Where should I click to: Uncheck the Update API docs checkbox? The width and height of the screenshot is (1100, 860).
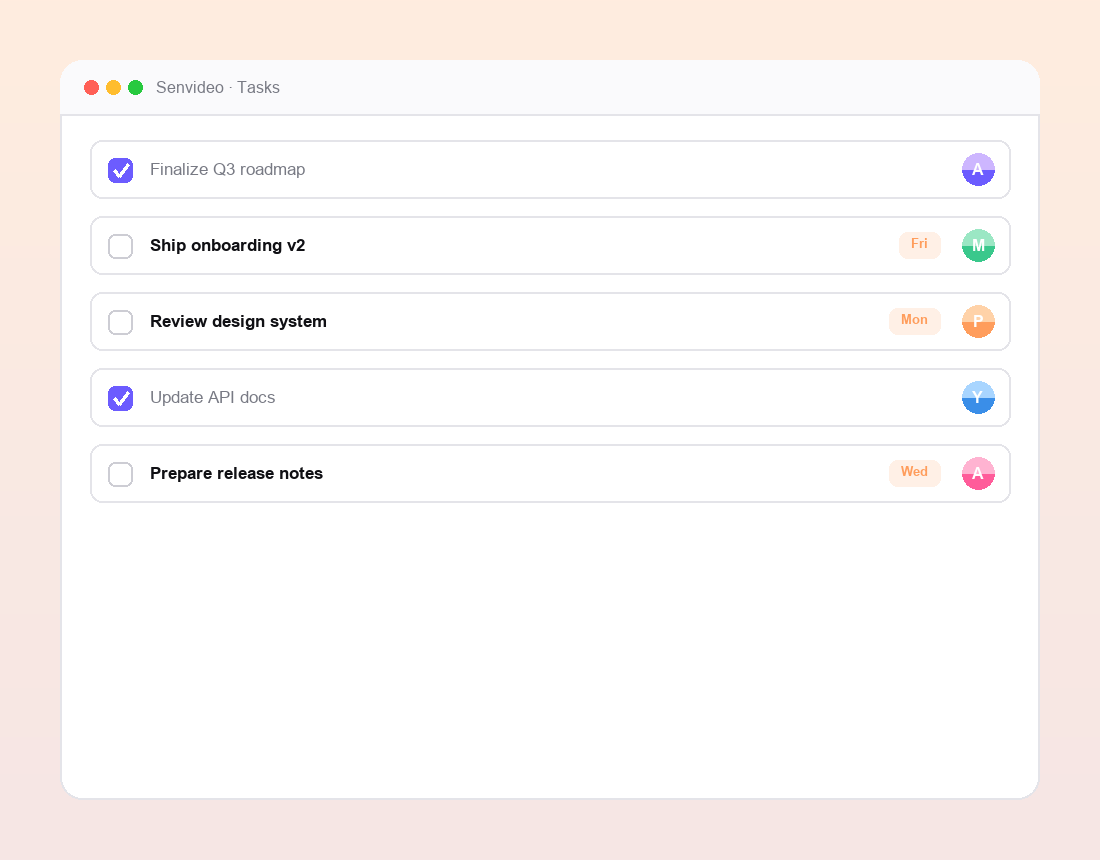(x=121, y=398)
